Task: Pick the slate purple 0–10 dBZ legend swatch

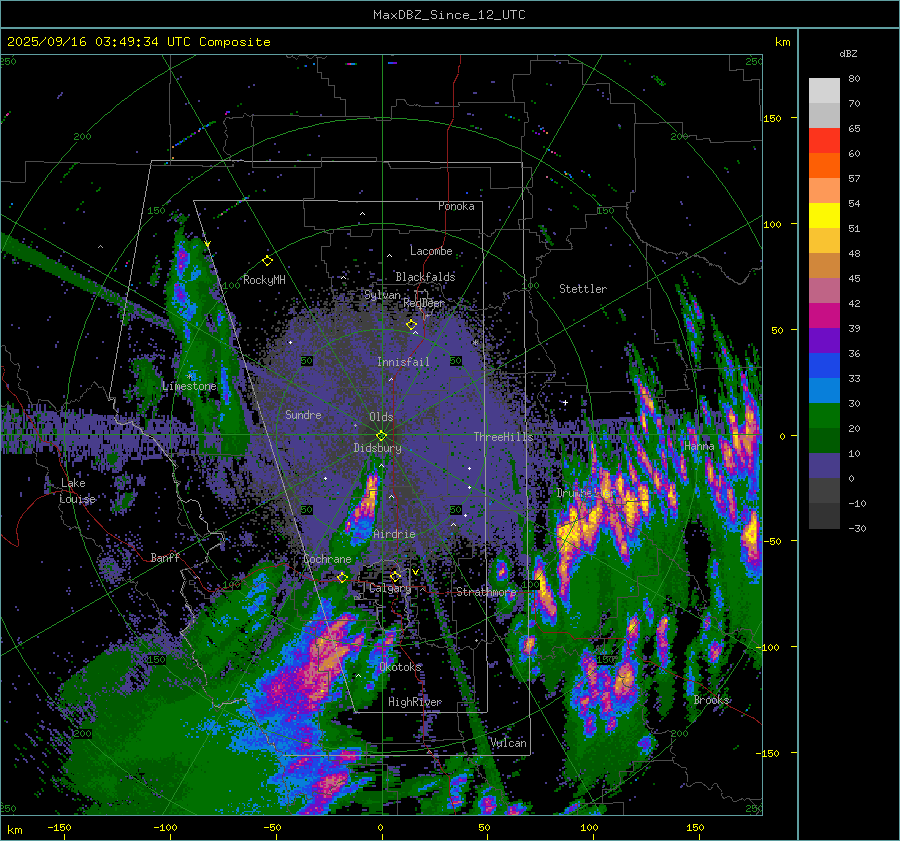Action: coord(824,465)
